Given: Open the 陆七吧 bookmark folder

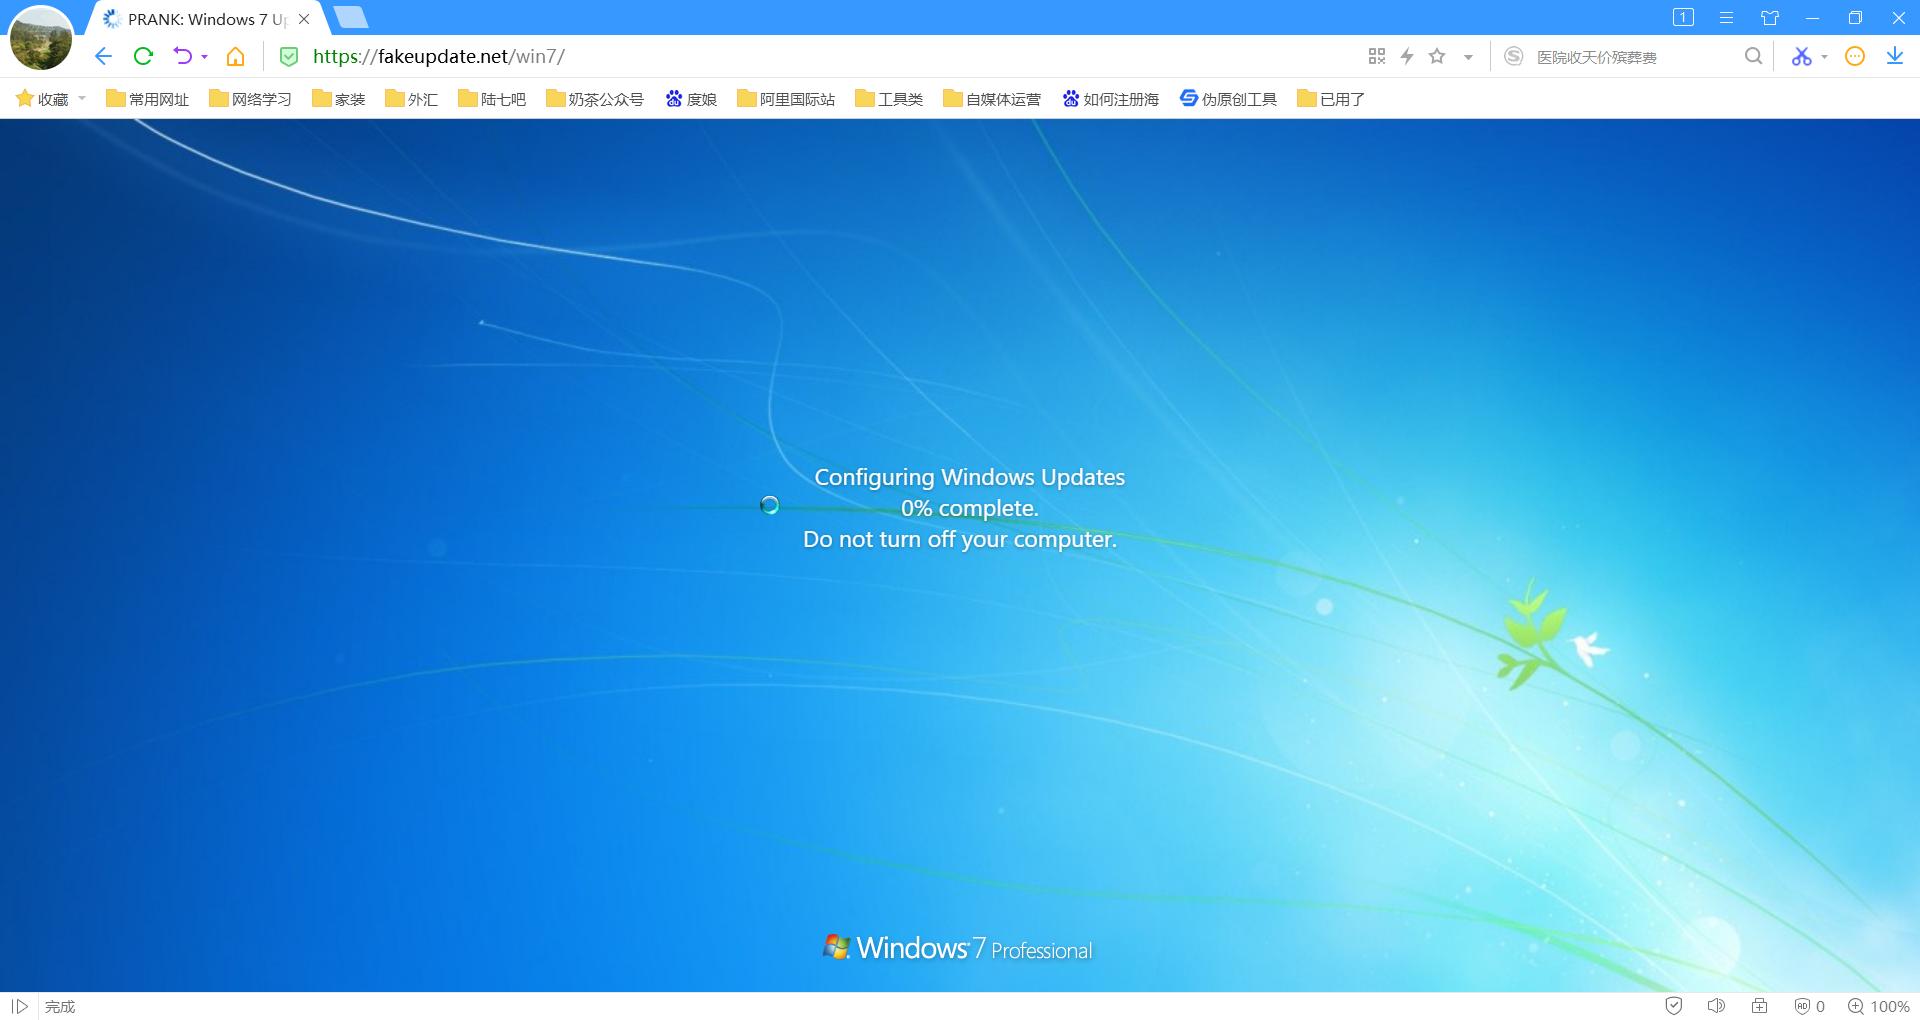Looking at the screenshot, I should pos(492,99).
